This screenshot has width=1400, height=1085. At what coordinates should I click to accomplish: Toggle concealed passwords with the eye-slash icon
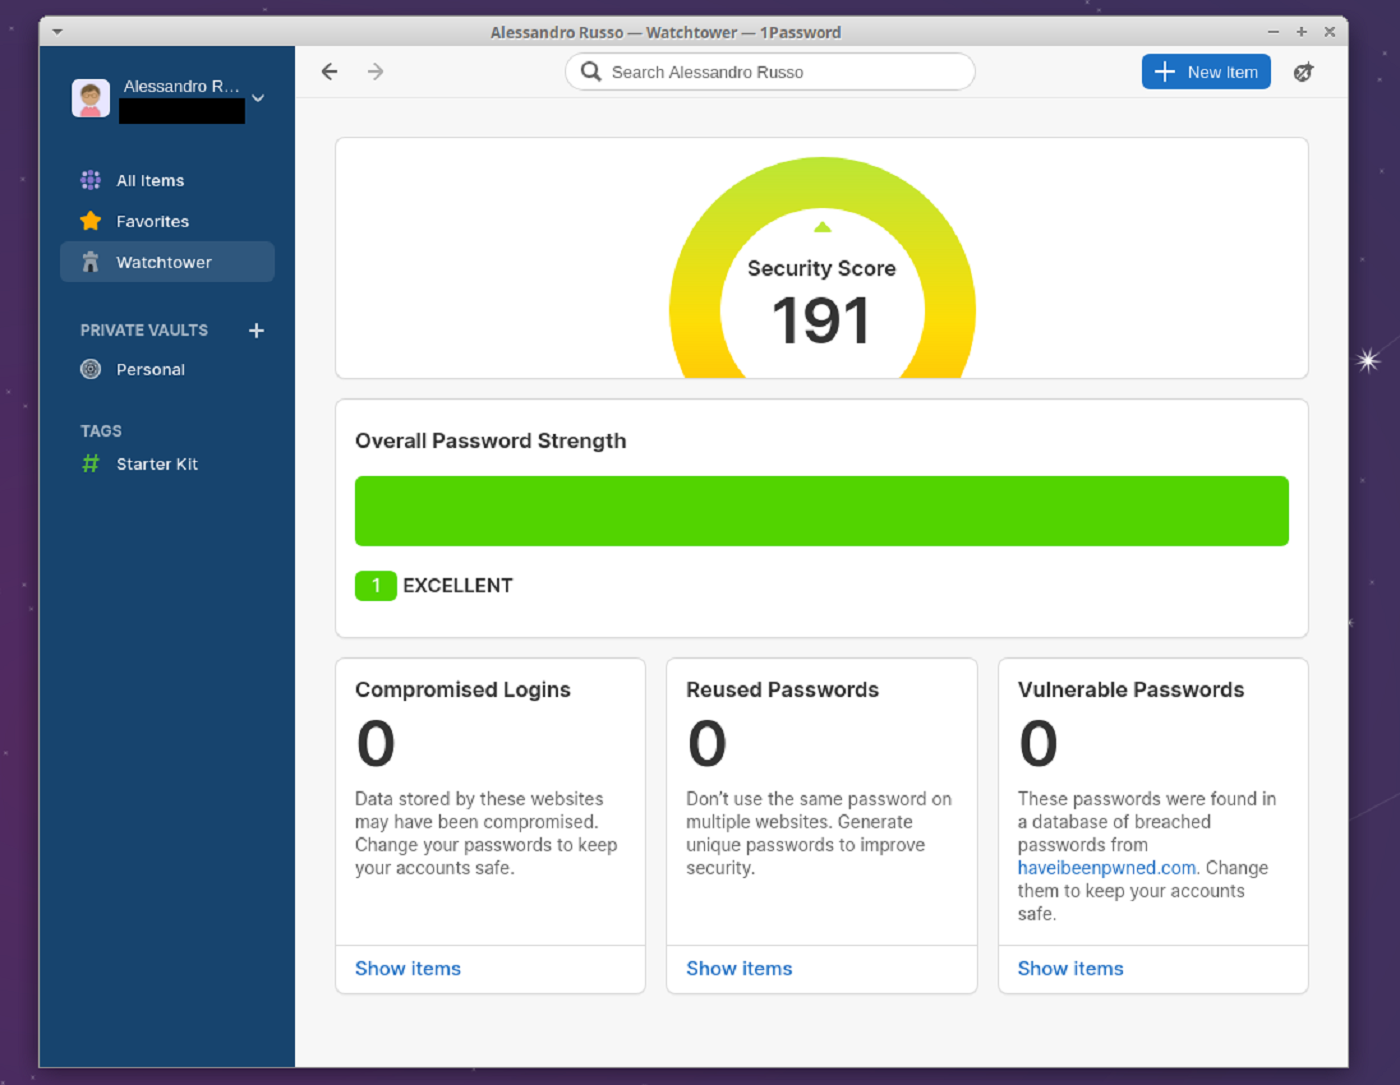tap(1304, 71)
